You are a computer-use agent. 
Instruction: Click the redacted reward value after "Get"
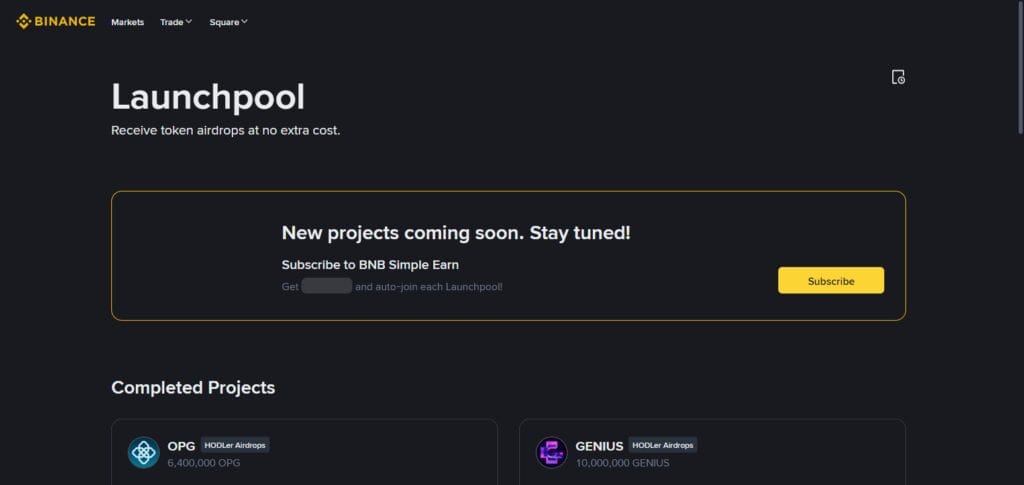[x=327, y=286]
